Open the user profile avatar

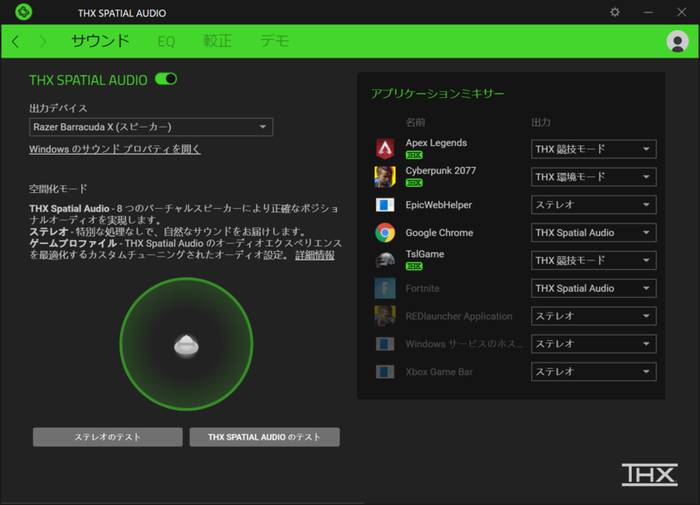(677, 42)
